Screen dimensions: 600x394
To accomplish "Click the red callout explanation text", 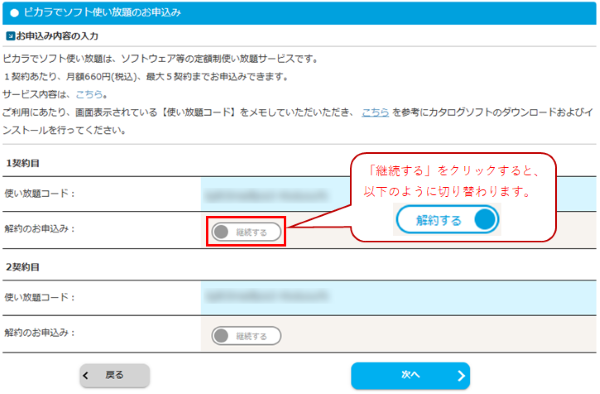I will 452,181.
